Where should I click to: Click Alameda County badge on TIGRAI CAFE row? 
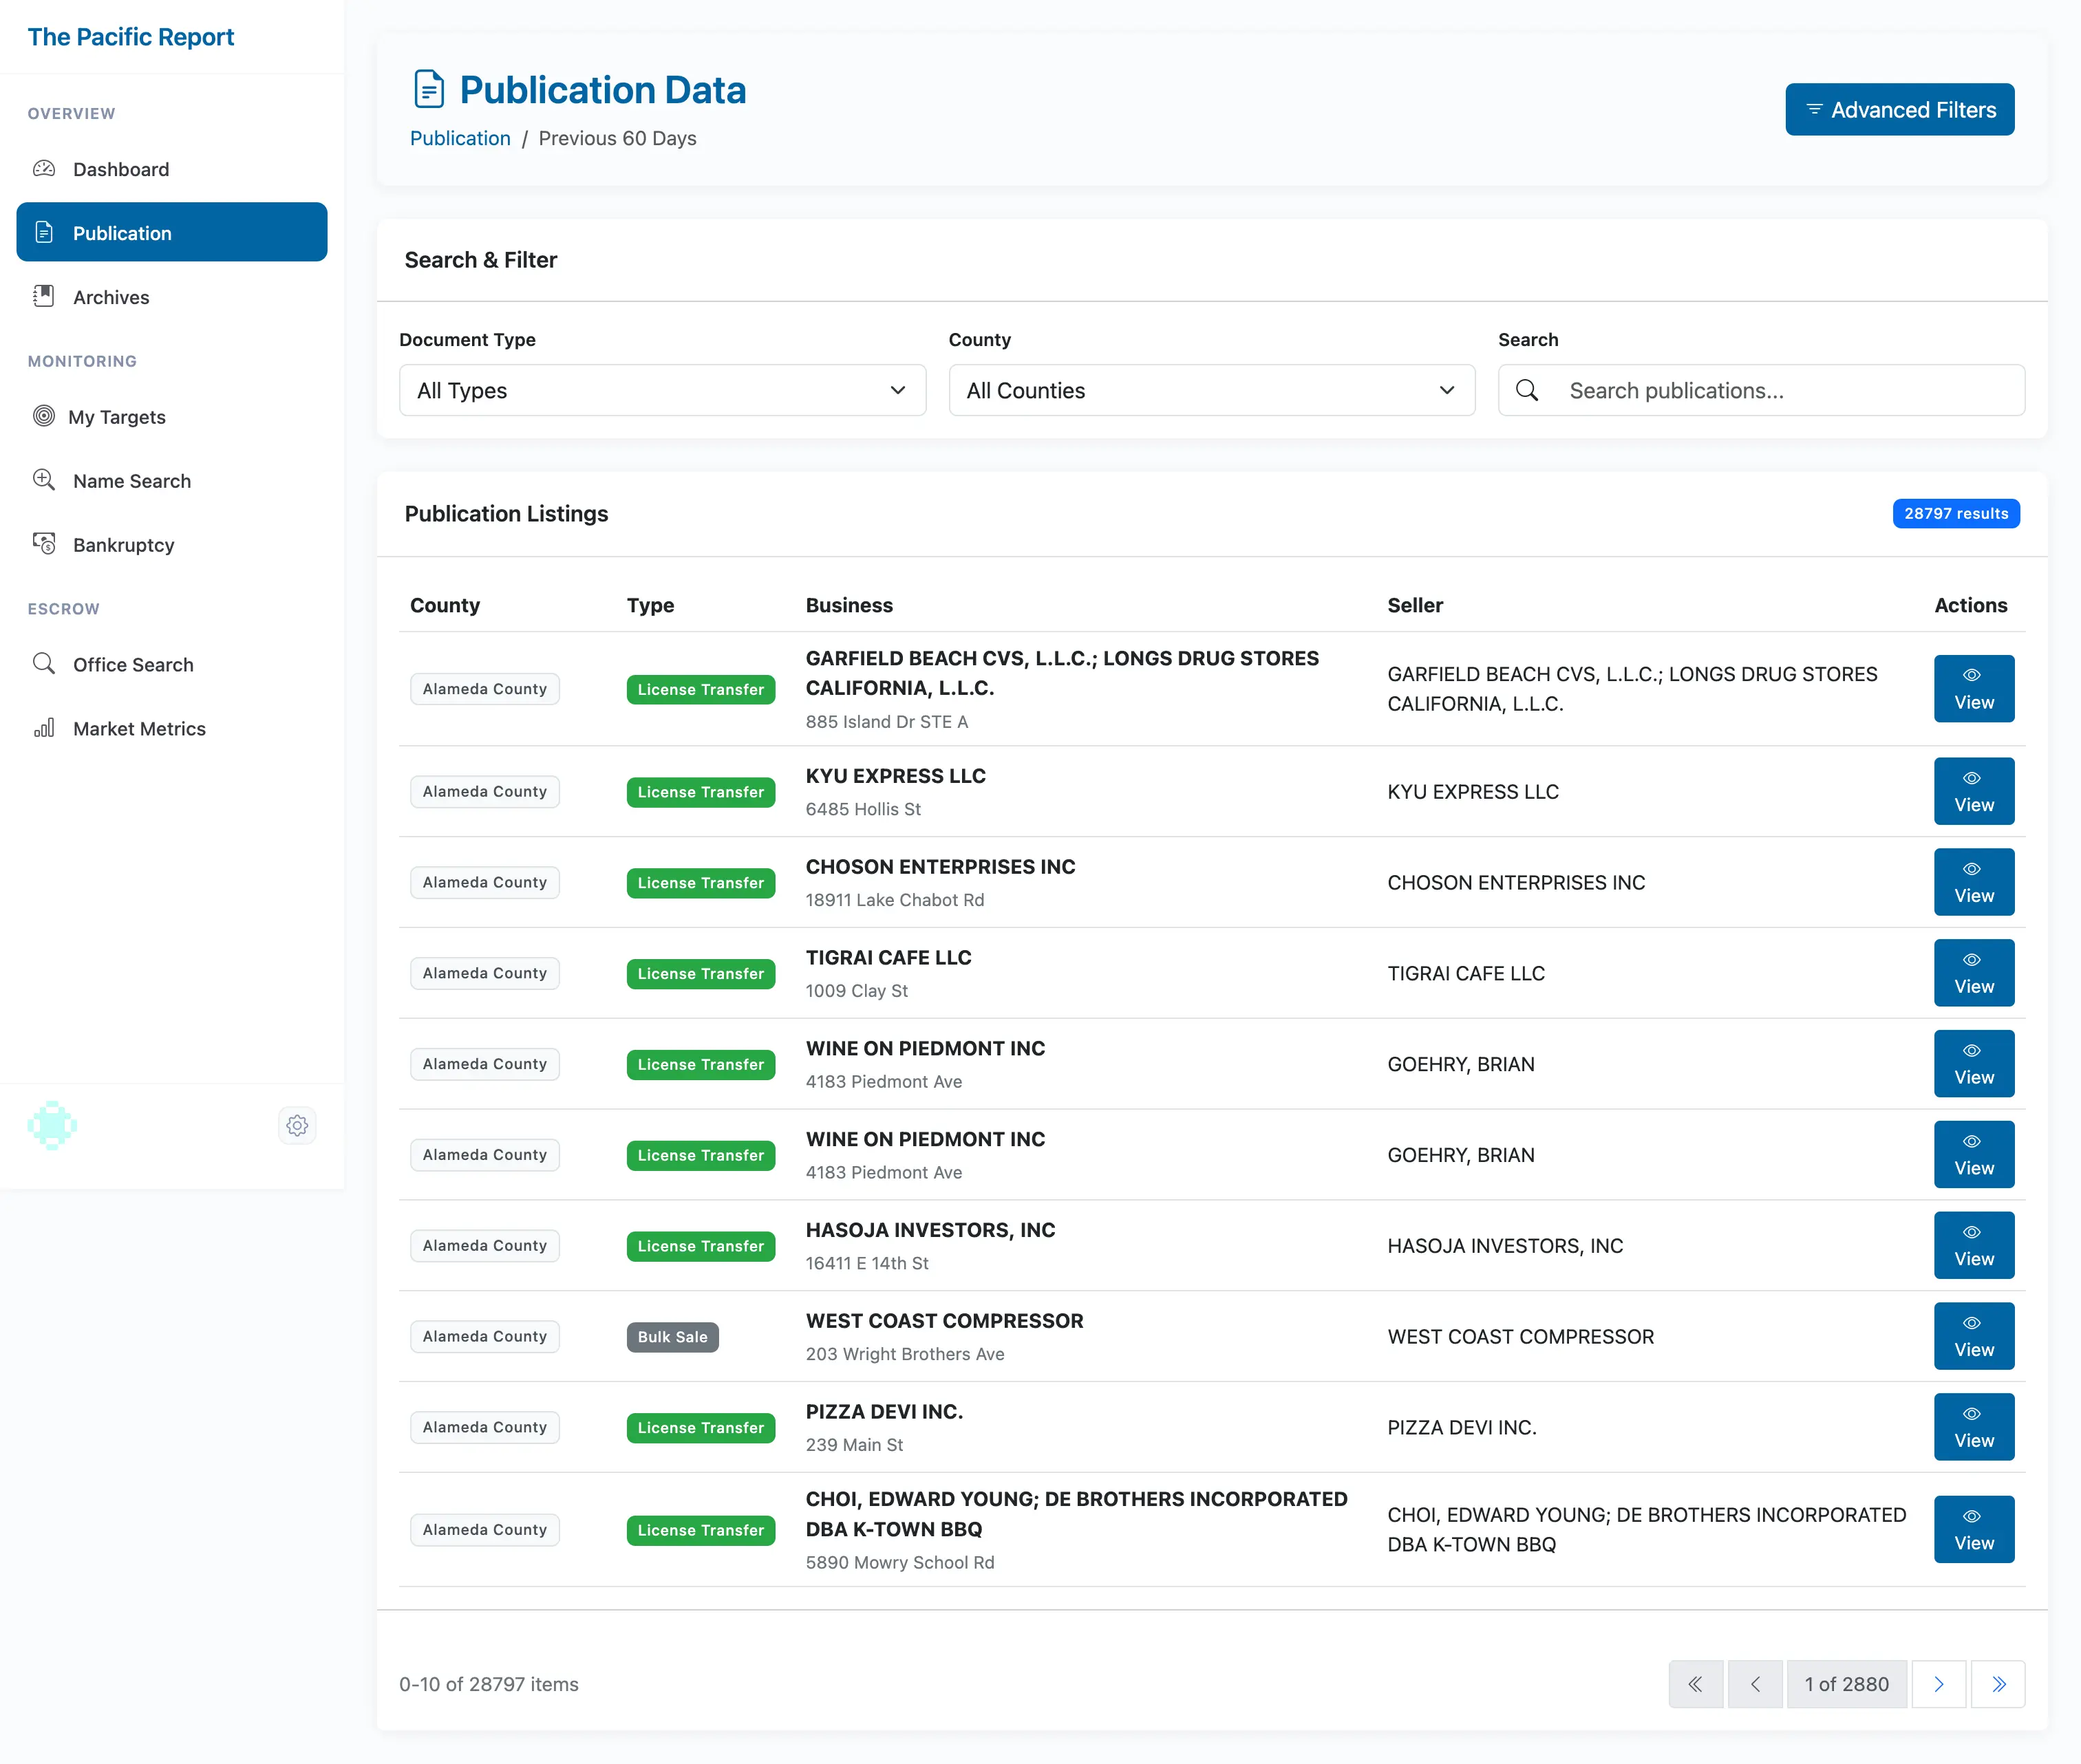[485, 973]
